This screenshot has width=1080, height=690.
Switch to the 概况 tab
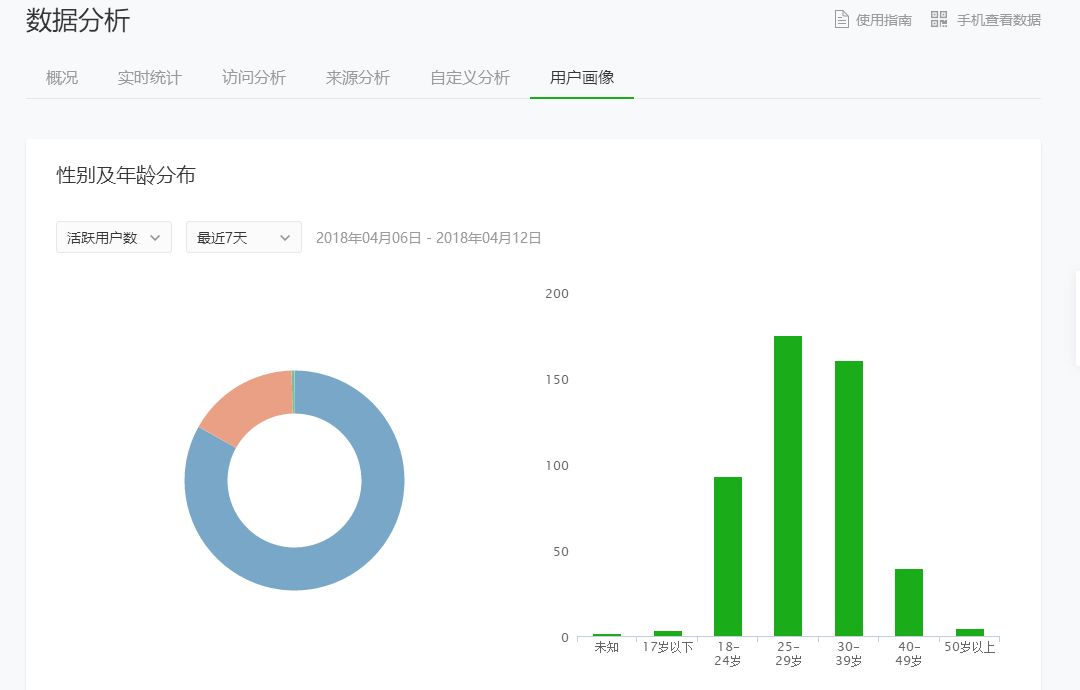61,77
